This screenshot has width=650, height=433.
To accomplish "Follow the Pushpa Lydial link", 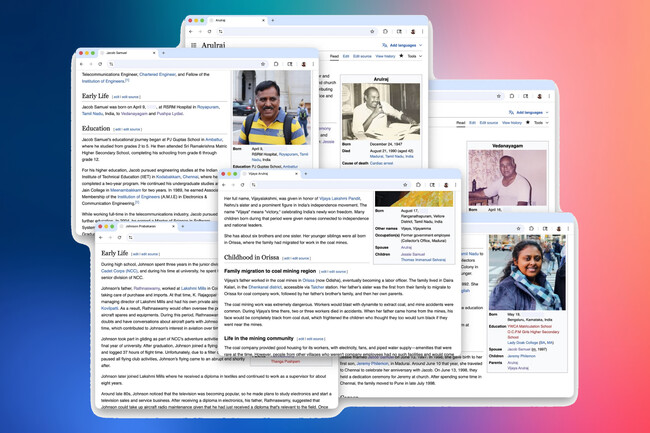I will pyautogui.click(x=170, y=114).
